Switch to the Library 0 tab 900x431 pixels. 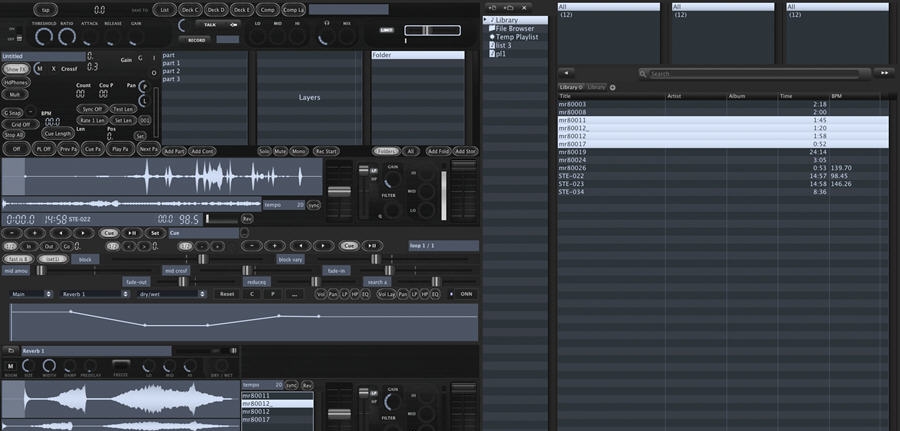click(x=571, y=87)
